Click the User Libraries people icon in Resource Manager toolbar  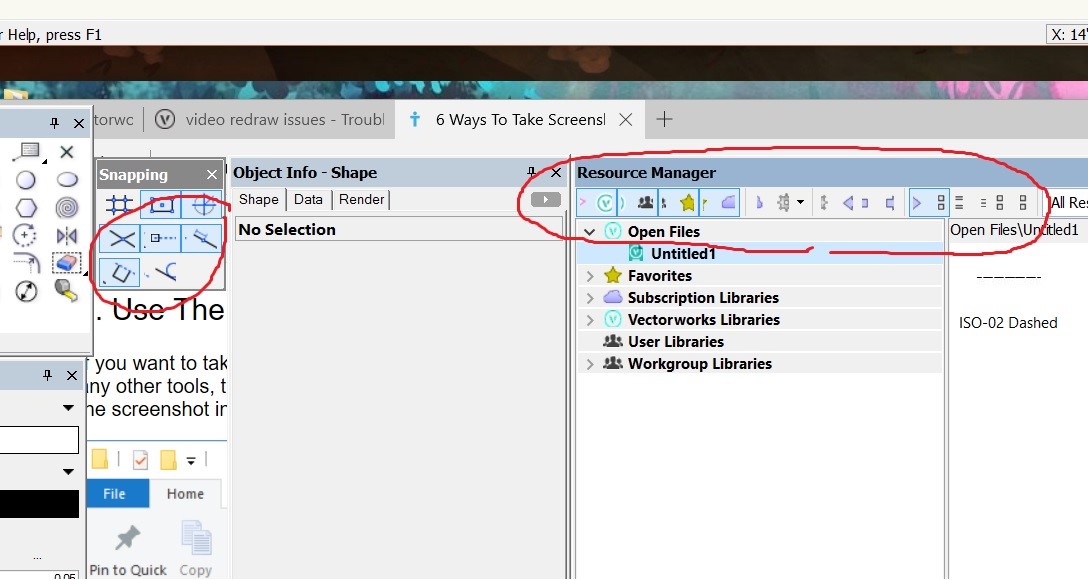click(643, 201)
